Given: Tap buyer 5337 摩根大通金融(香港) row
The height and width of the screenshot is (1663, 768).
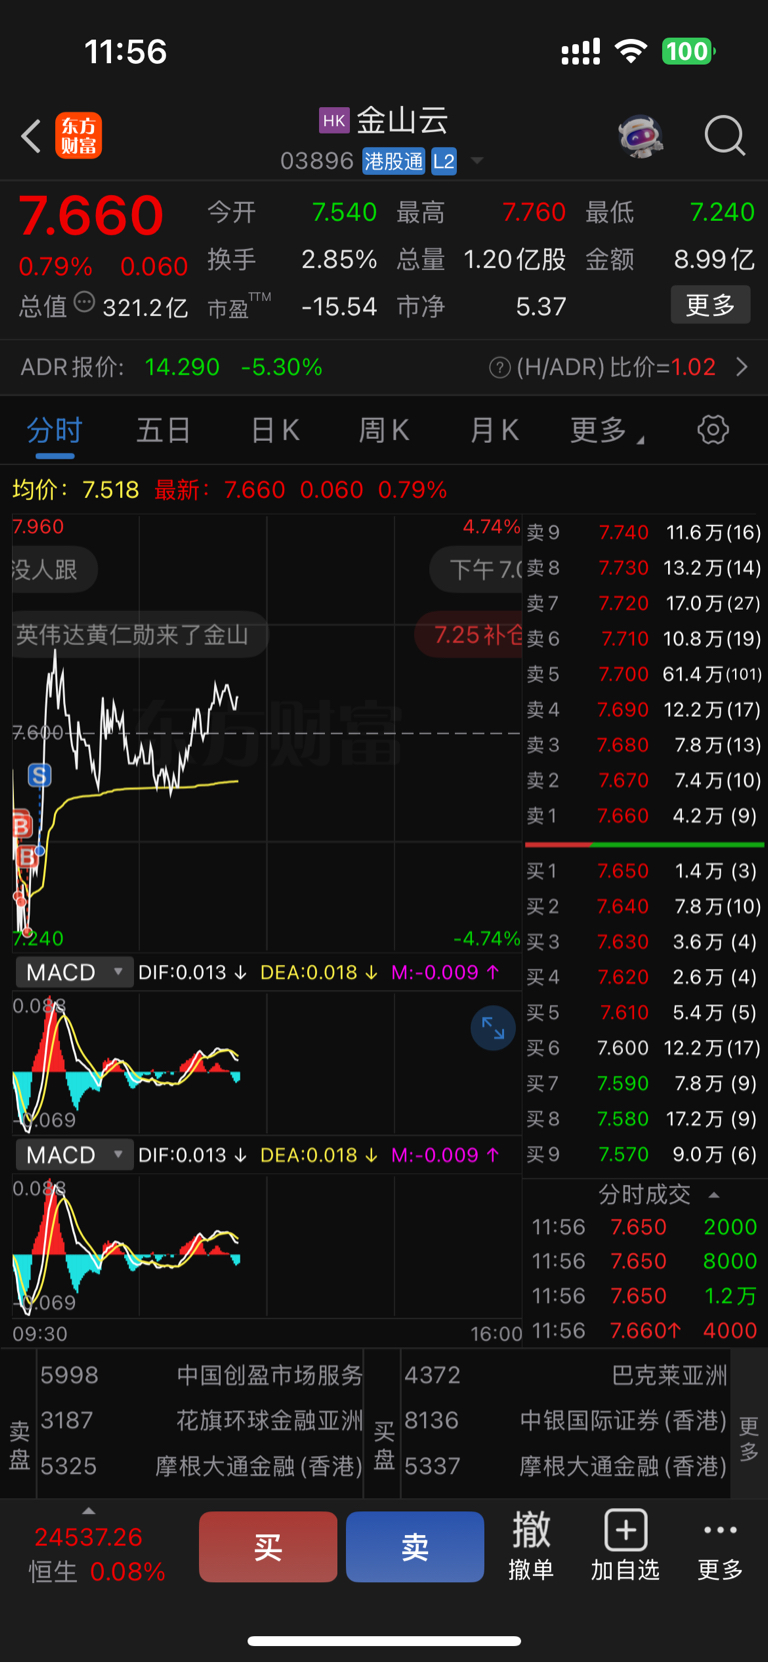Looking at the screenshot, I should (x=566, y=1466).
